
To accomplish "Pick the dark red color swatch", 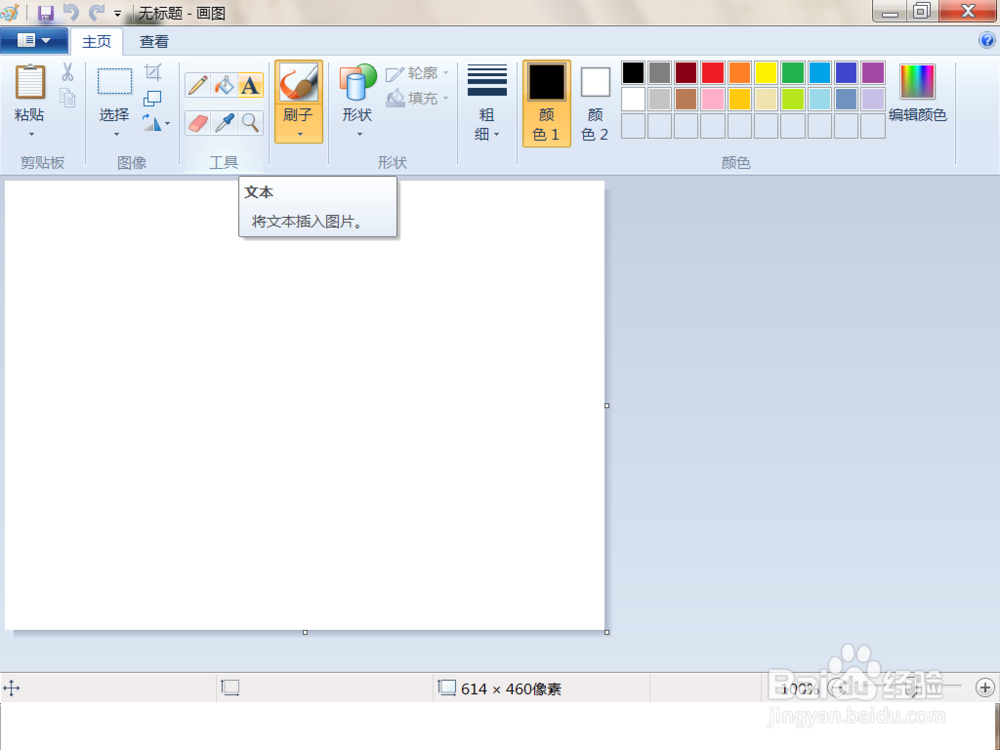I will (686, 73).
